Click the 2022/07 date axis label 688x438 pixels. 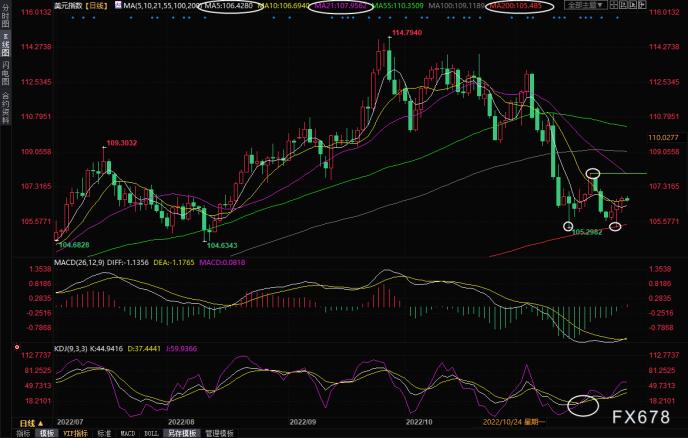70,422
